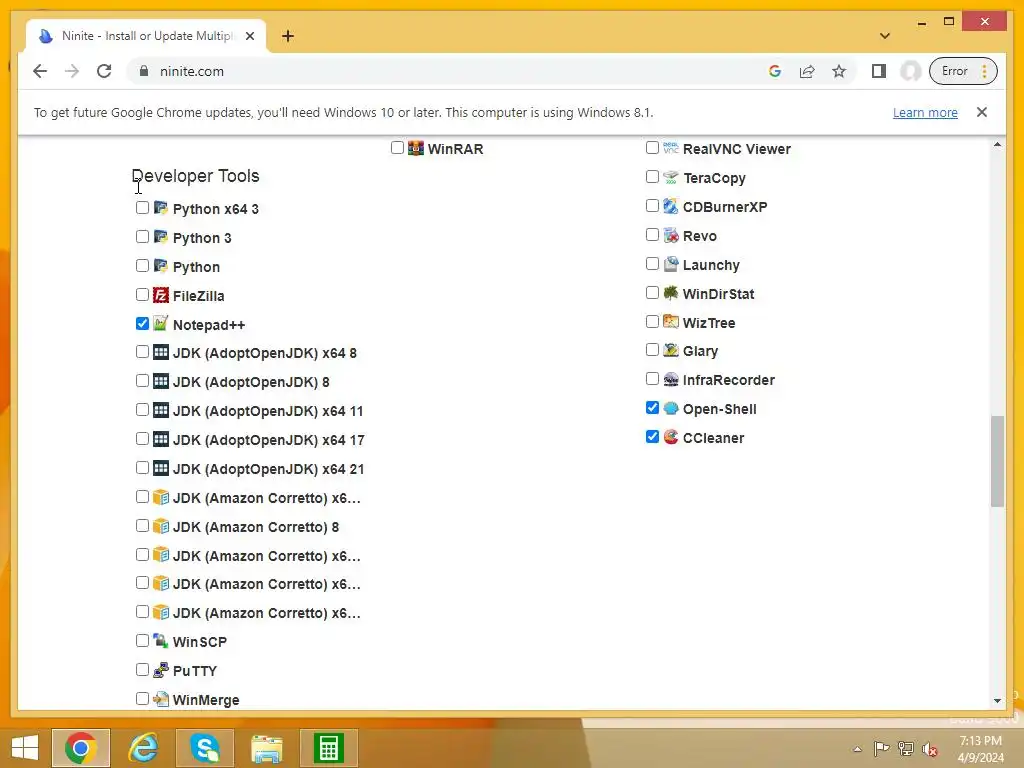Open the Windows Start button
Viewport: 1024px width, 768px height.
click(25, 748)
